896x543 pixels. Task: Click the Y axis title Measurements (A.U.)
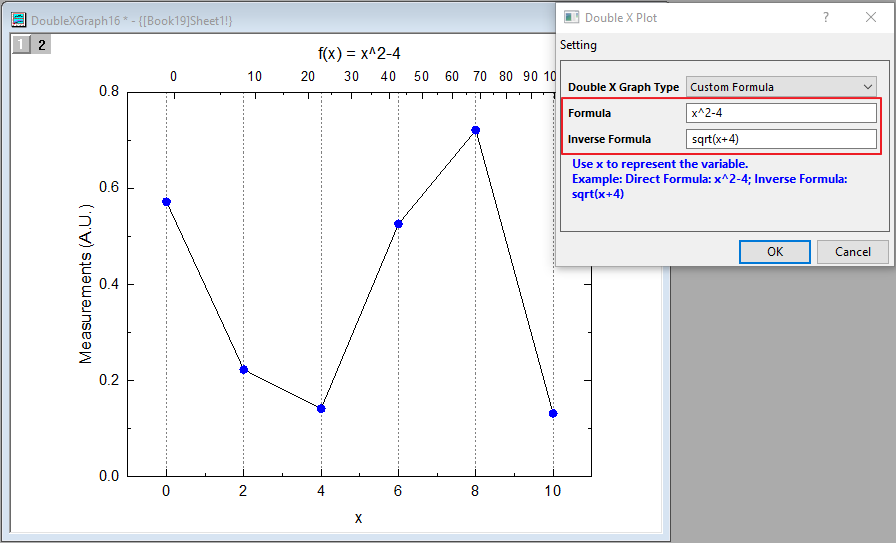[x=86, y=284]
